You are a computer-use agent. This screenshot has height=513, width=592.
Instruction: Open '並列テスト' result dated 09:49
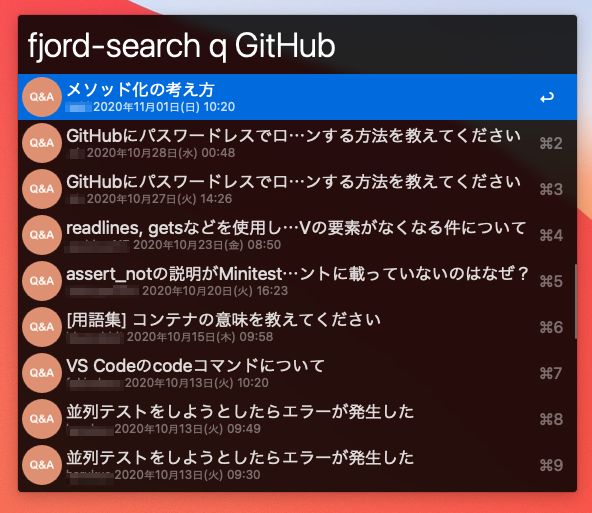[x=297, y=419]
